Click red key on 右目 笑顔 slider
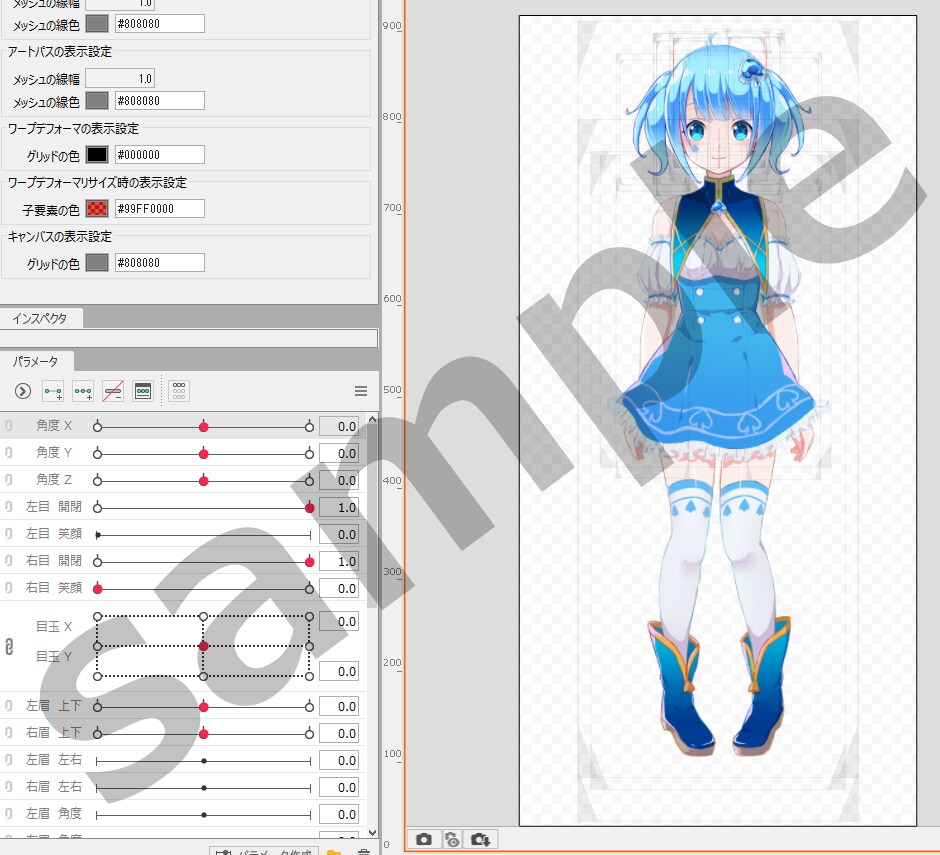Screen dimensions: 940x855 pos(98,589)
